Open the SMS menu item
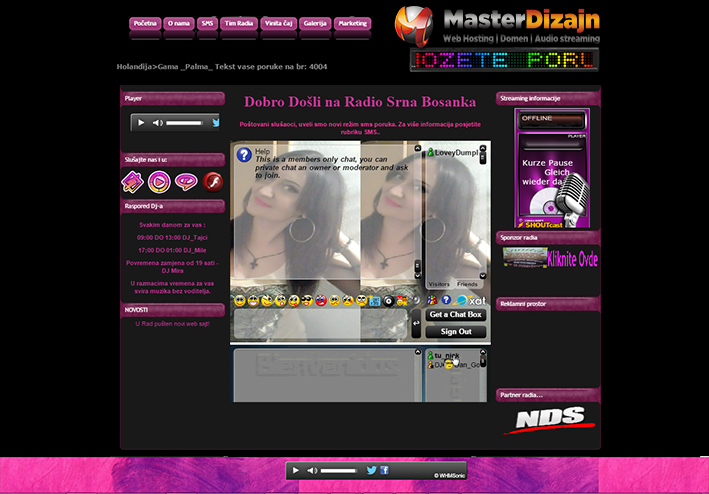Screen dimensions: 709x494 click(x=207, y=23)
